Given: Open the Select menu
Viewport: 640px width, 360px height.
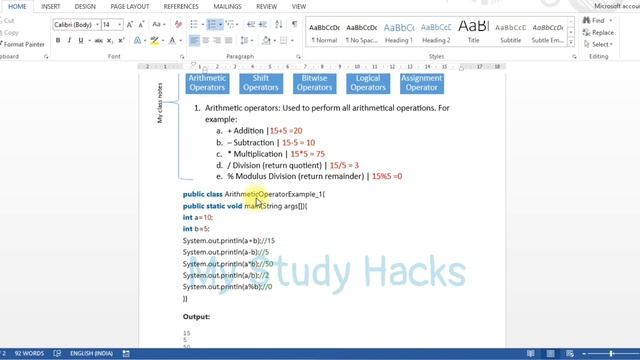Looking at the screenshot, I should pyautogui.click(x=598, y=44).
